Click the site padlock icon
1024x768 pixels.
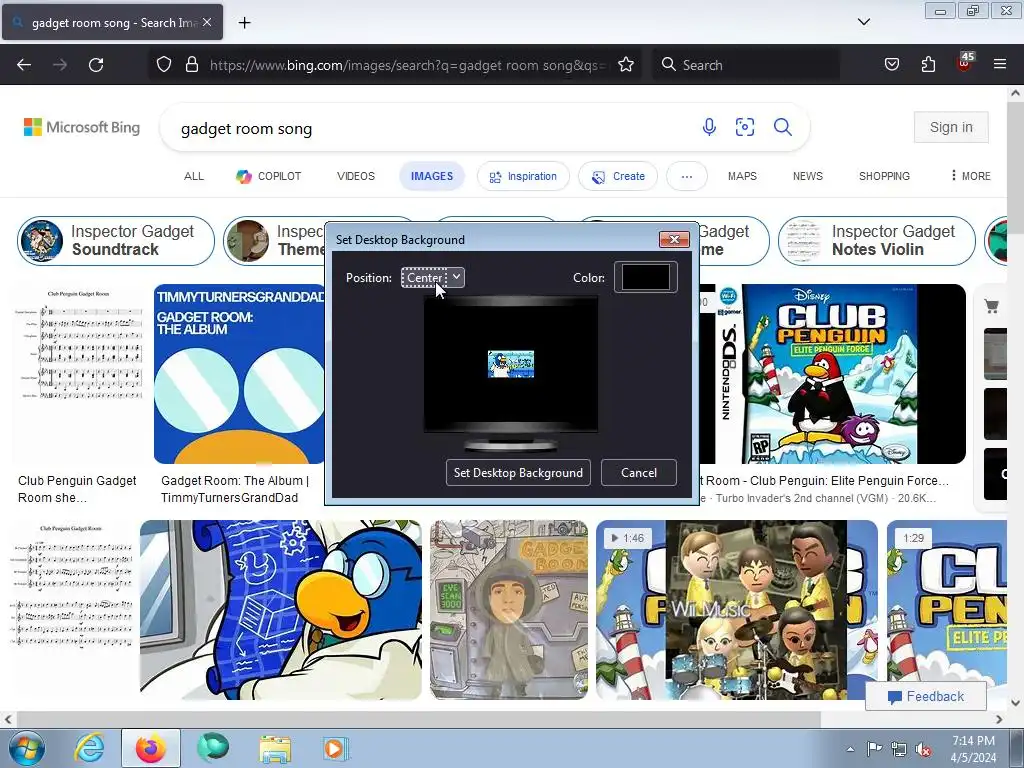pos(191,64)
